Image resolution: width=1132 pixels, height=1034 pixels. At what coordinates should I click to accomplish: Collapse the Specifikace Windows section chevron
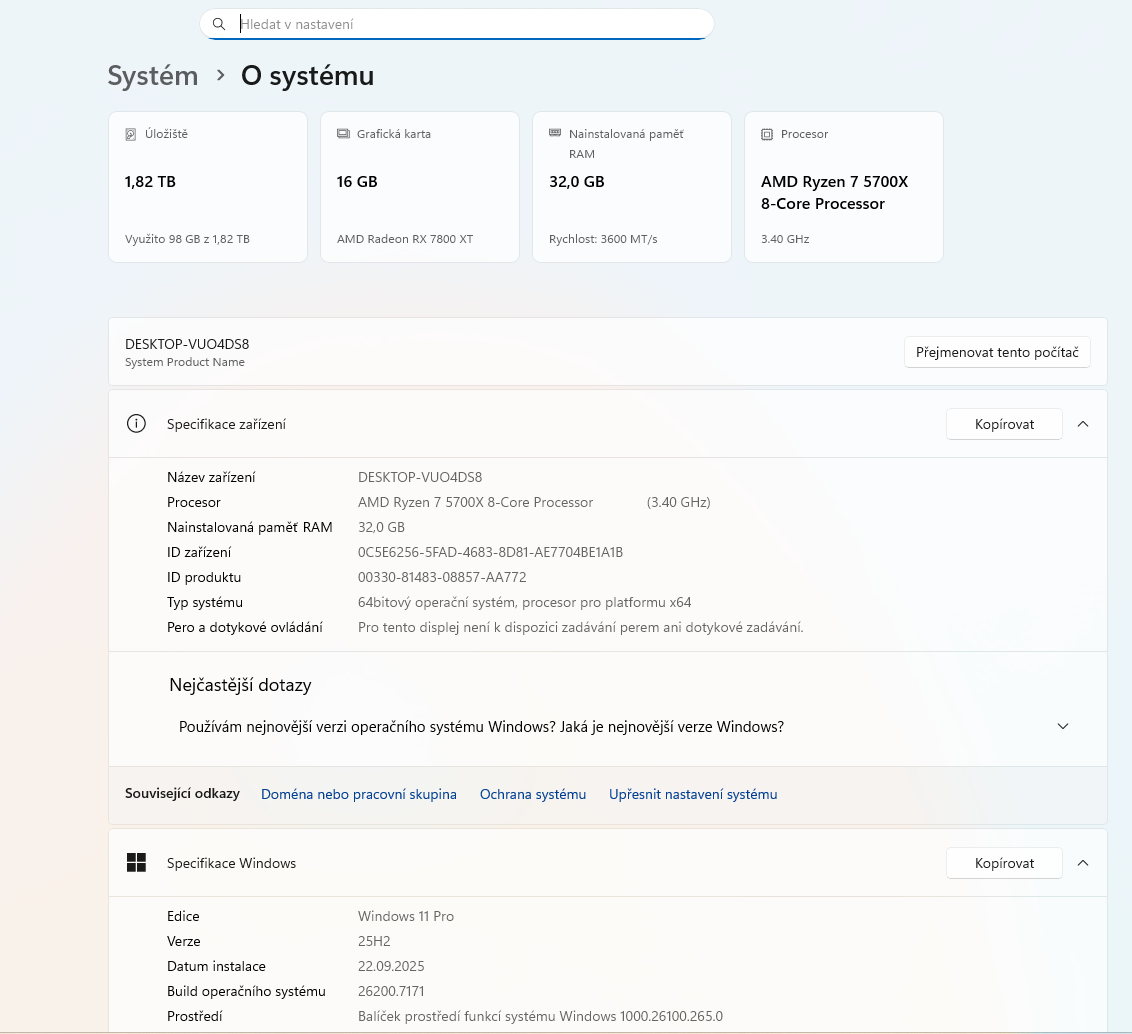[x=1083, y=863]
